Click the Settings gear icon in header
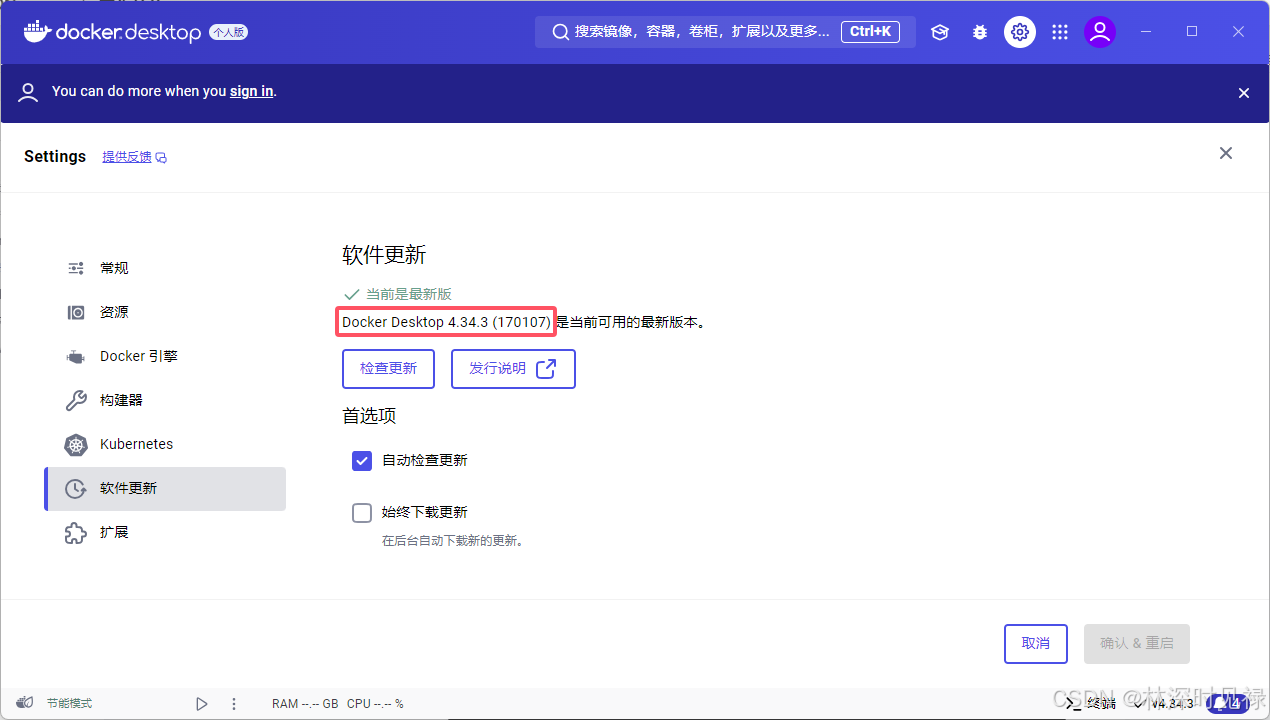Image resolution: width=1270 pixels, height=720 pixels. pos(1020,32)
